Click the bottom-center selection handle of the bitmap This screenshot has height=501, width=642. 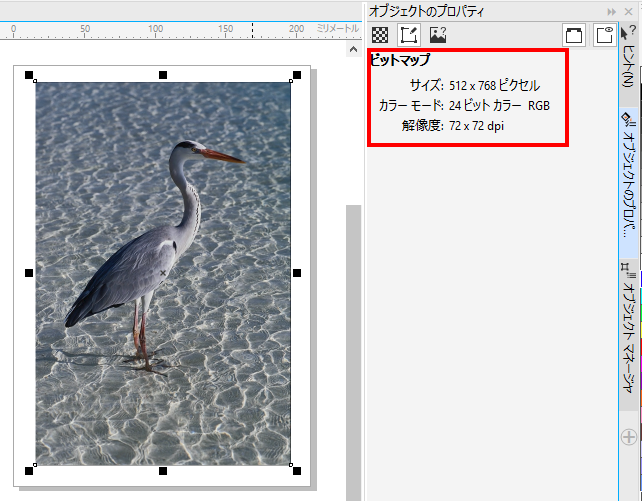(163, 471)
